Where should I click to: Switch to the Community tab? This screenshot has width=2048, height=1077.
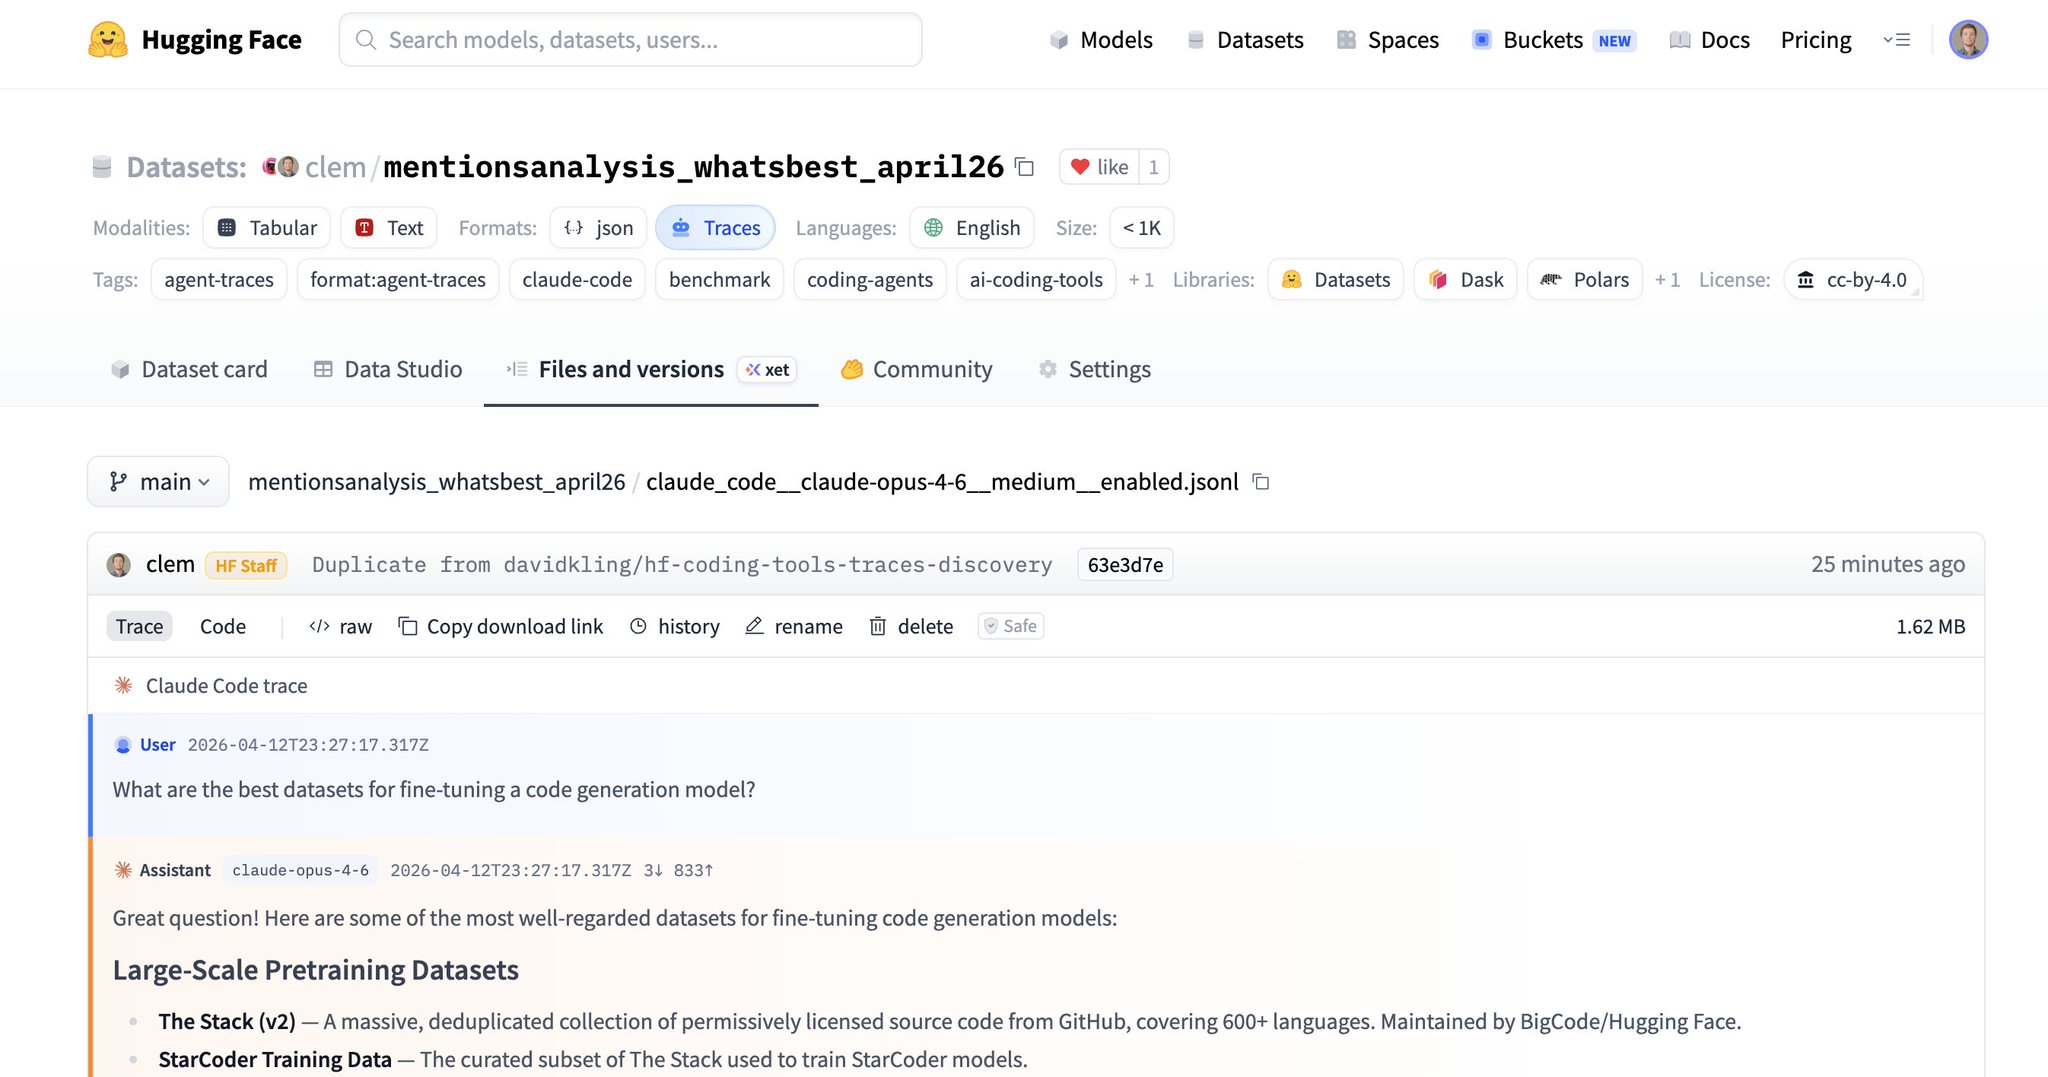pyautogui.click(x=917, y=369)
